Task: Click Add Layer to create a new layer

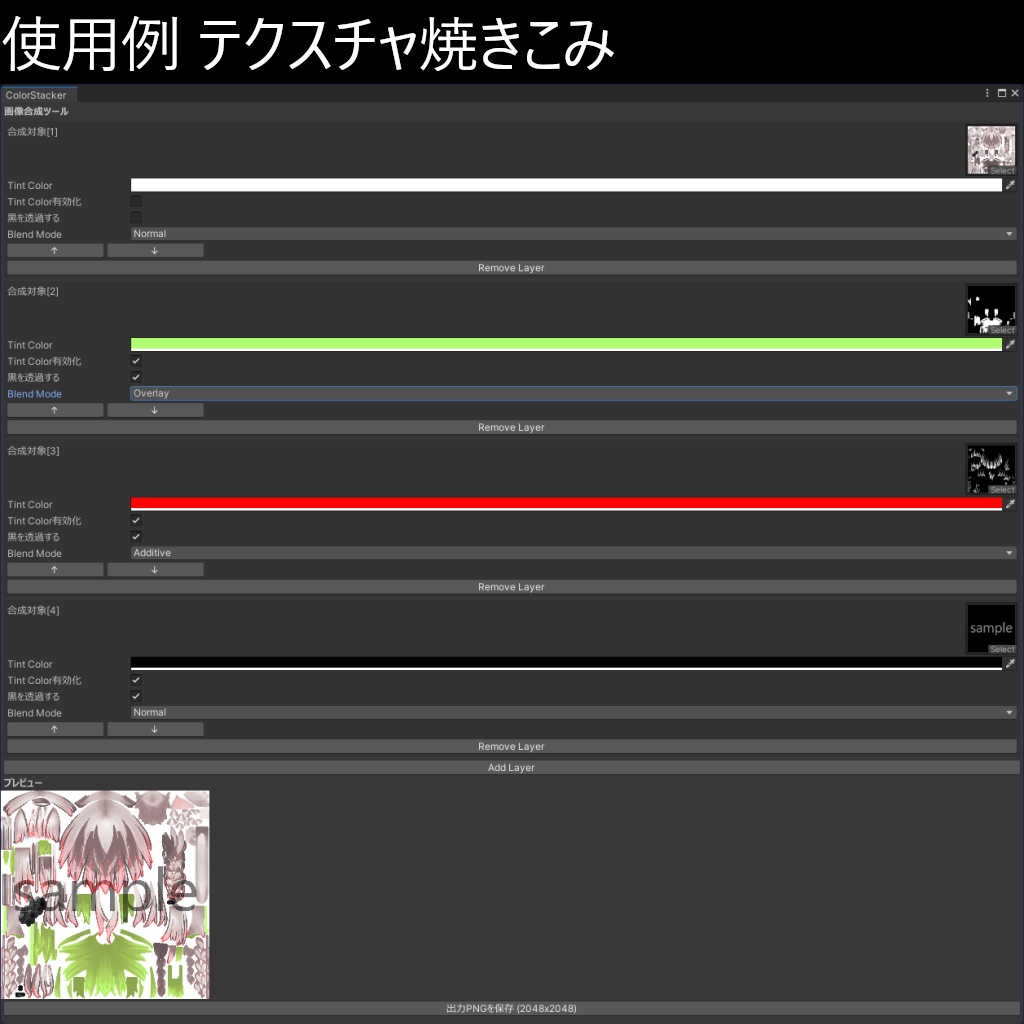Action: 511,767
